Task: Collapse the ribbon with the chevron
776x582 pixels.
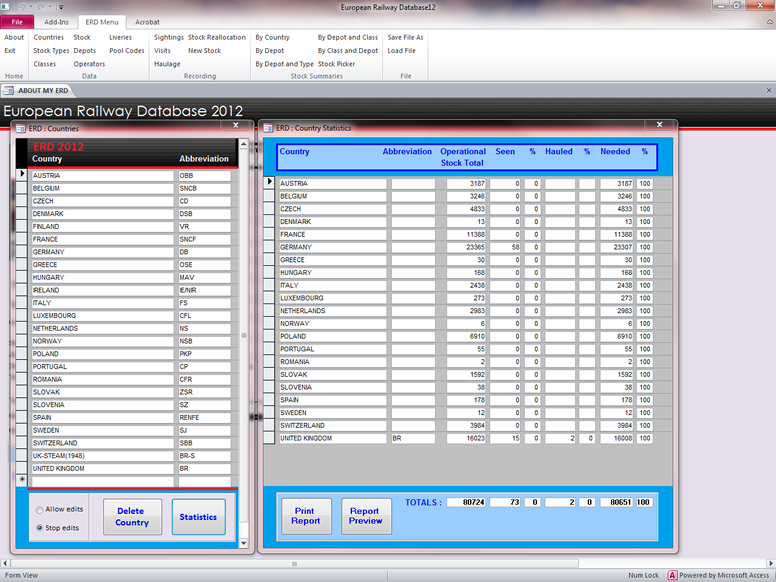Action: coord(770,22)
